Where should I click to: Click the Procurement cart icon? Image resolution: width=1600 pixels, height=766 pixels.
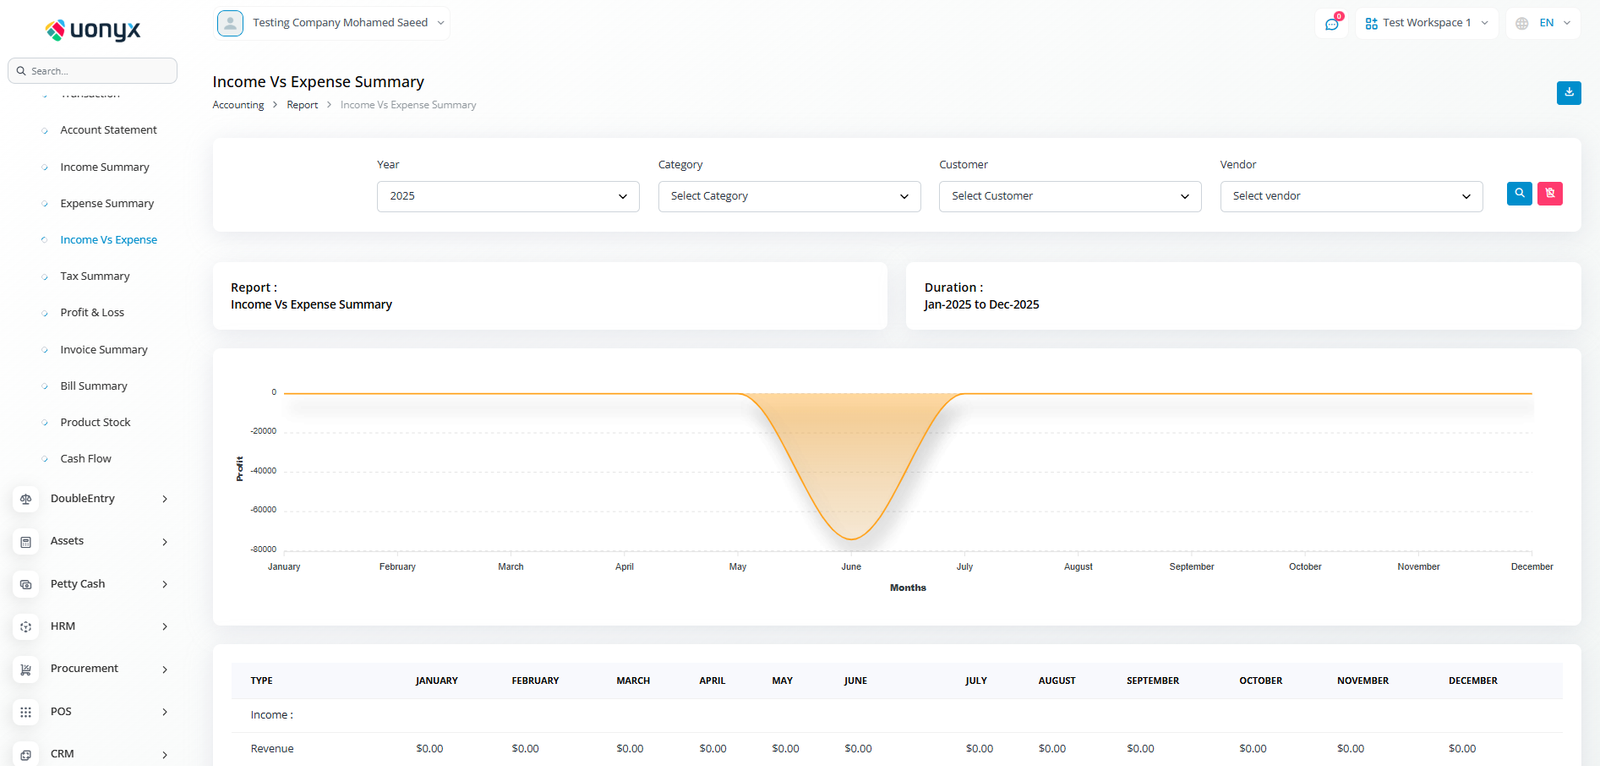(x=26, y=669)
